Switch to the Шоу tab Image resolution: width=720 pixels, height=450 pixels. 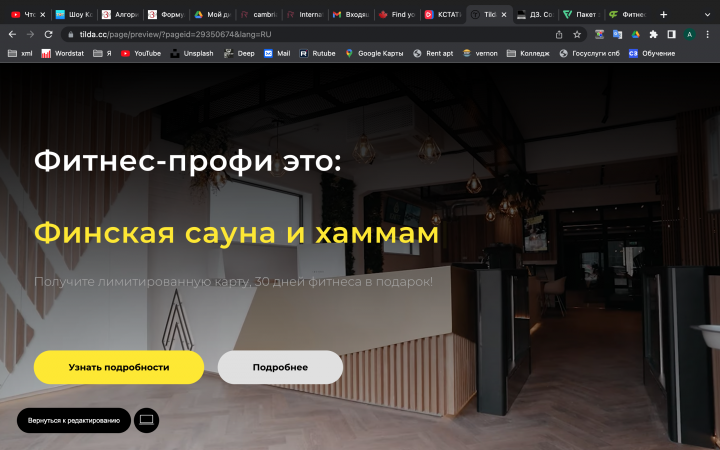[74, 15]
